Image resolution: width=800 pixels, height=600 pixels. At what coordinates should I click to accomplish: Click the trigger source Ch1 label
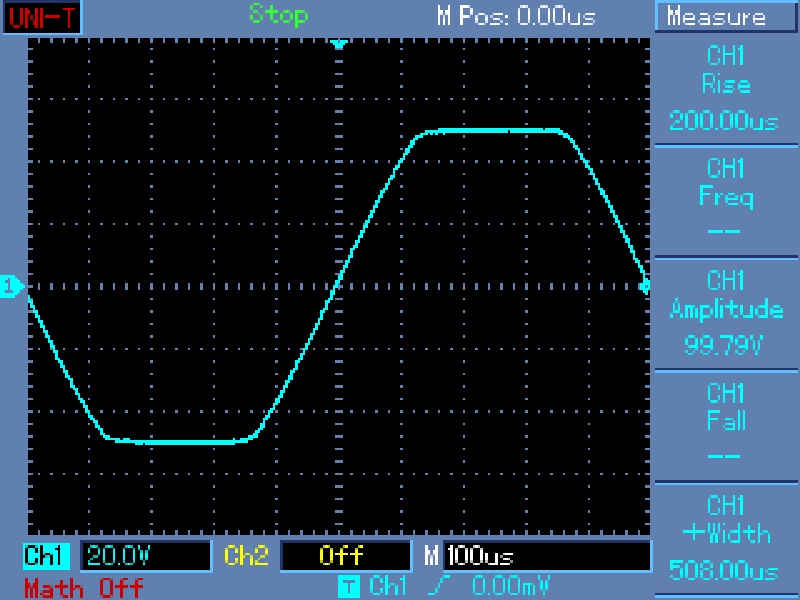[388, 586]
